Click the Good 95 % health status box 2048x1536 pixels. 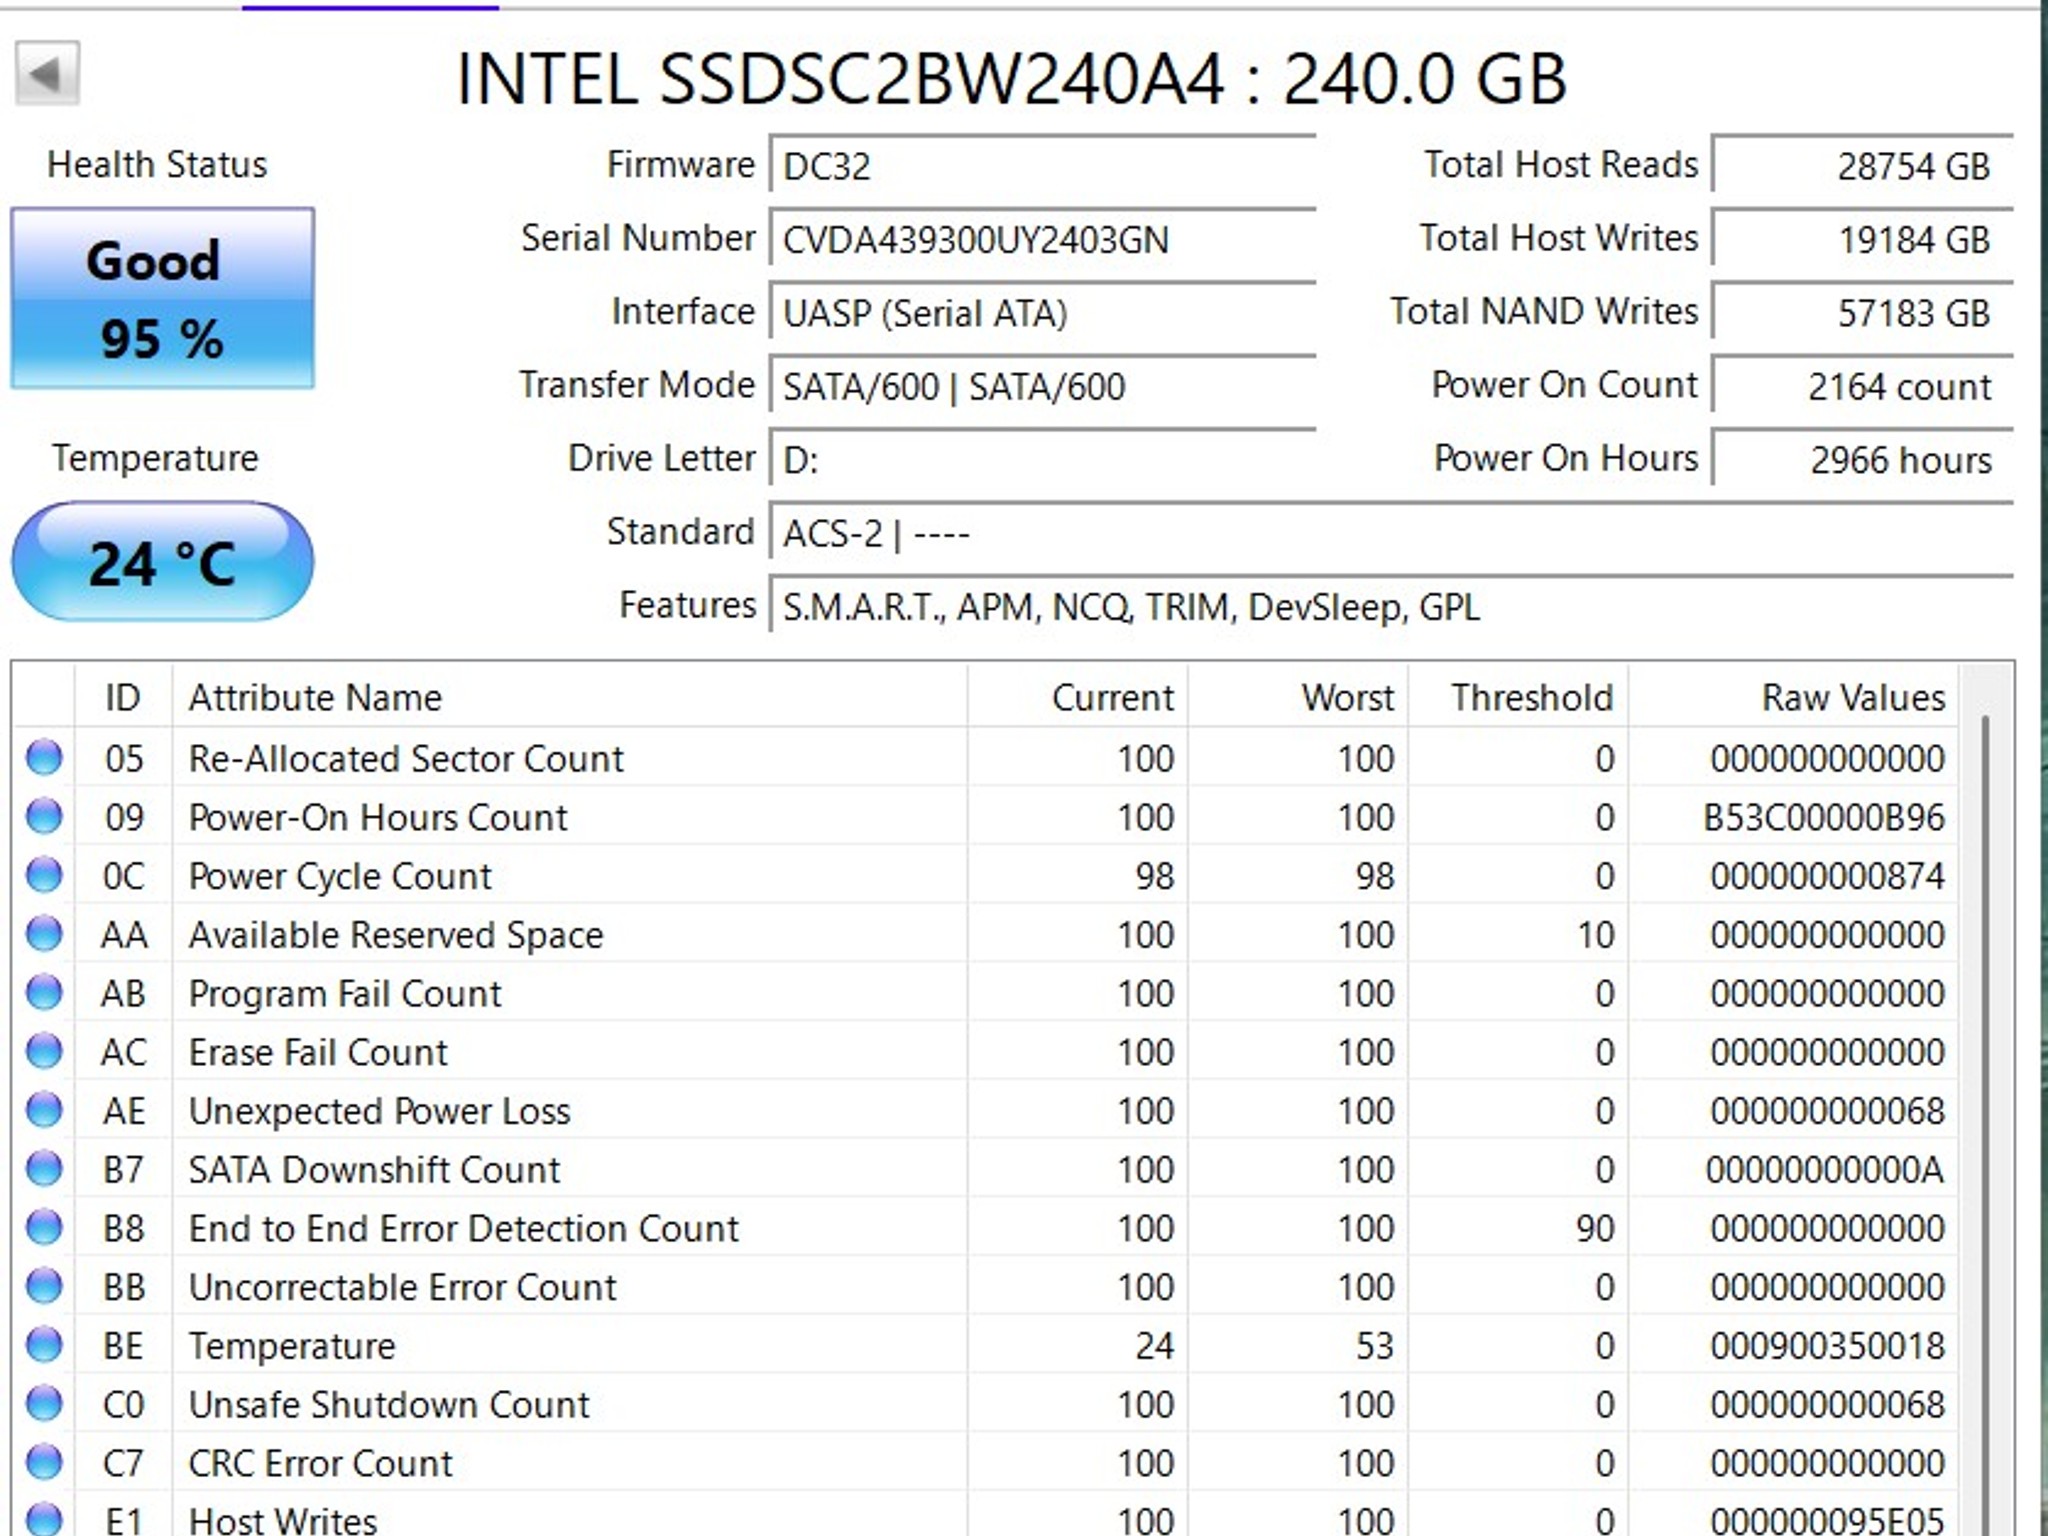point(162,298)
